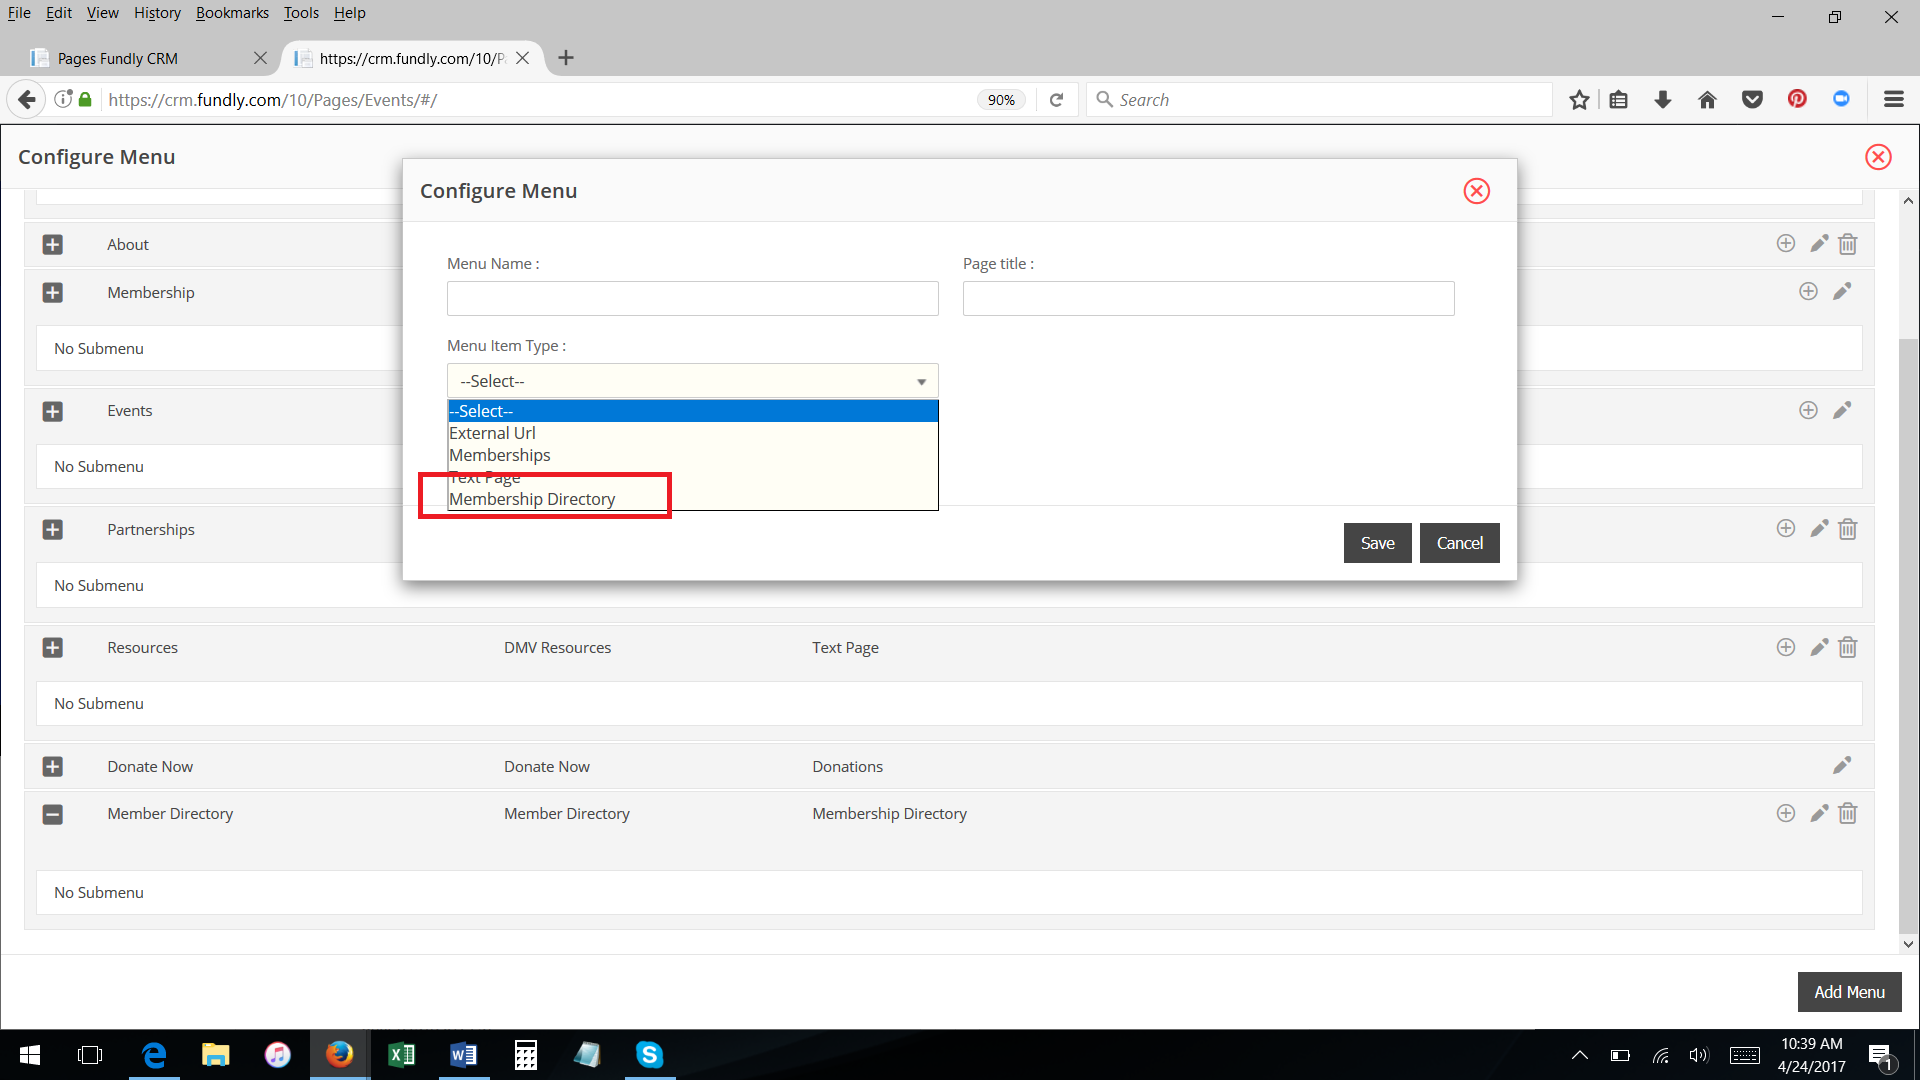Edit the Partnerships menu item
The height and width of the screenshot is (1080, 1920).
click(1819, 528)
